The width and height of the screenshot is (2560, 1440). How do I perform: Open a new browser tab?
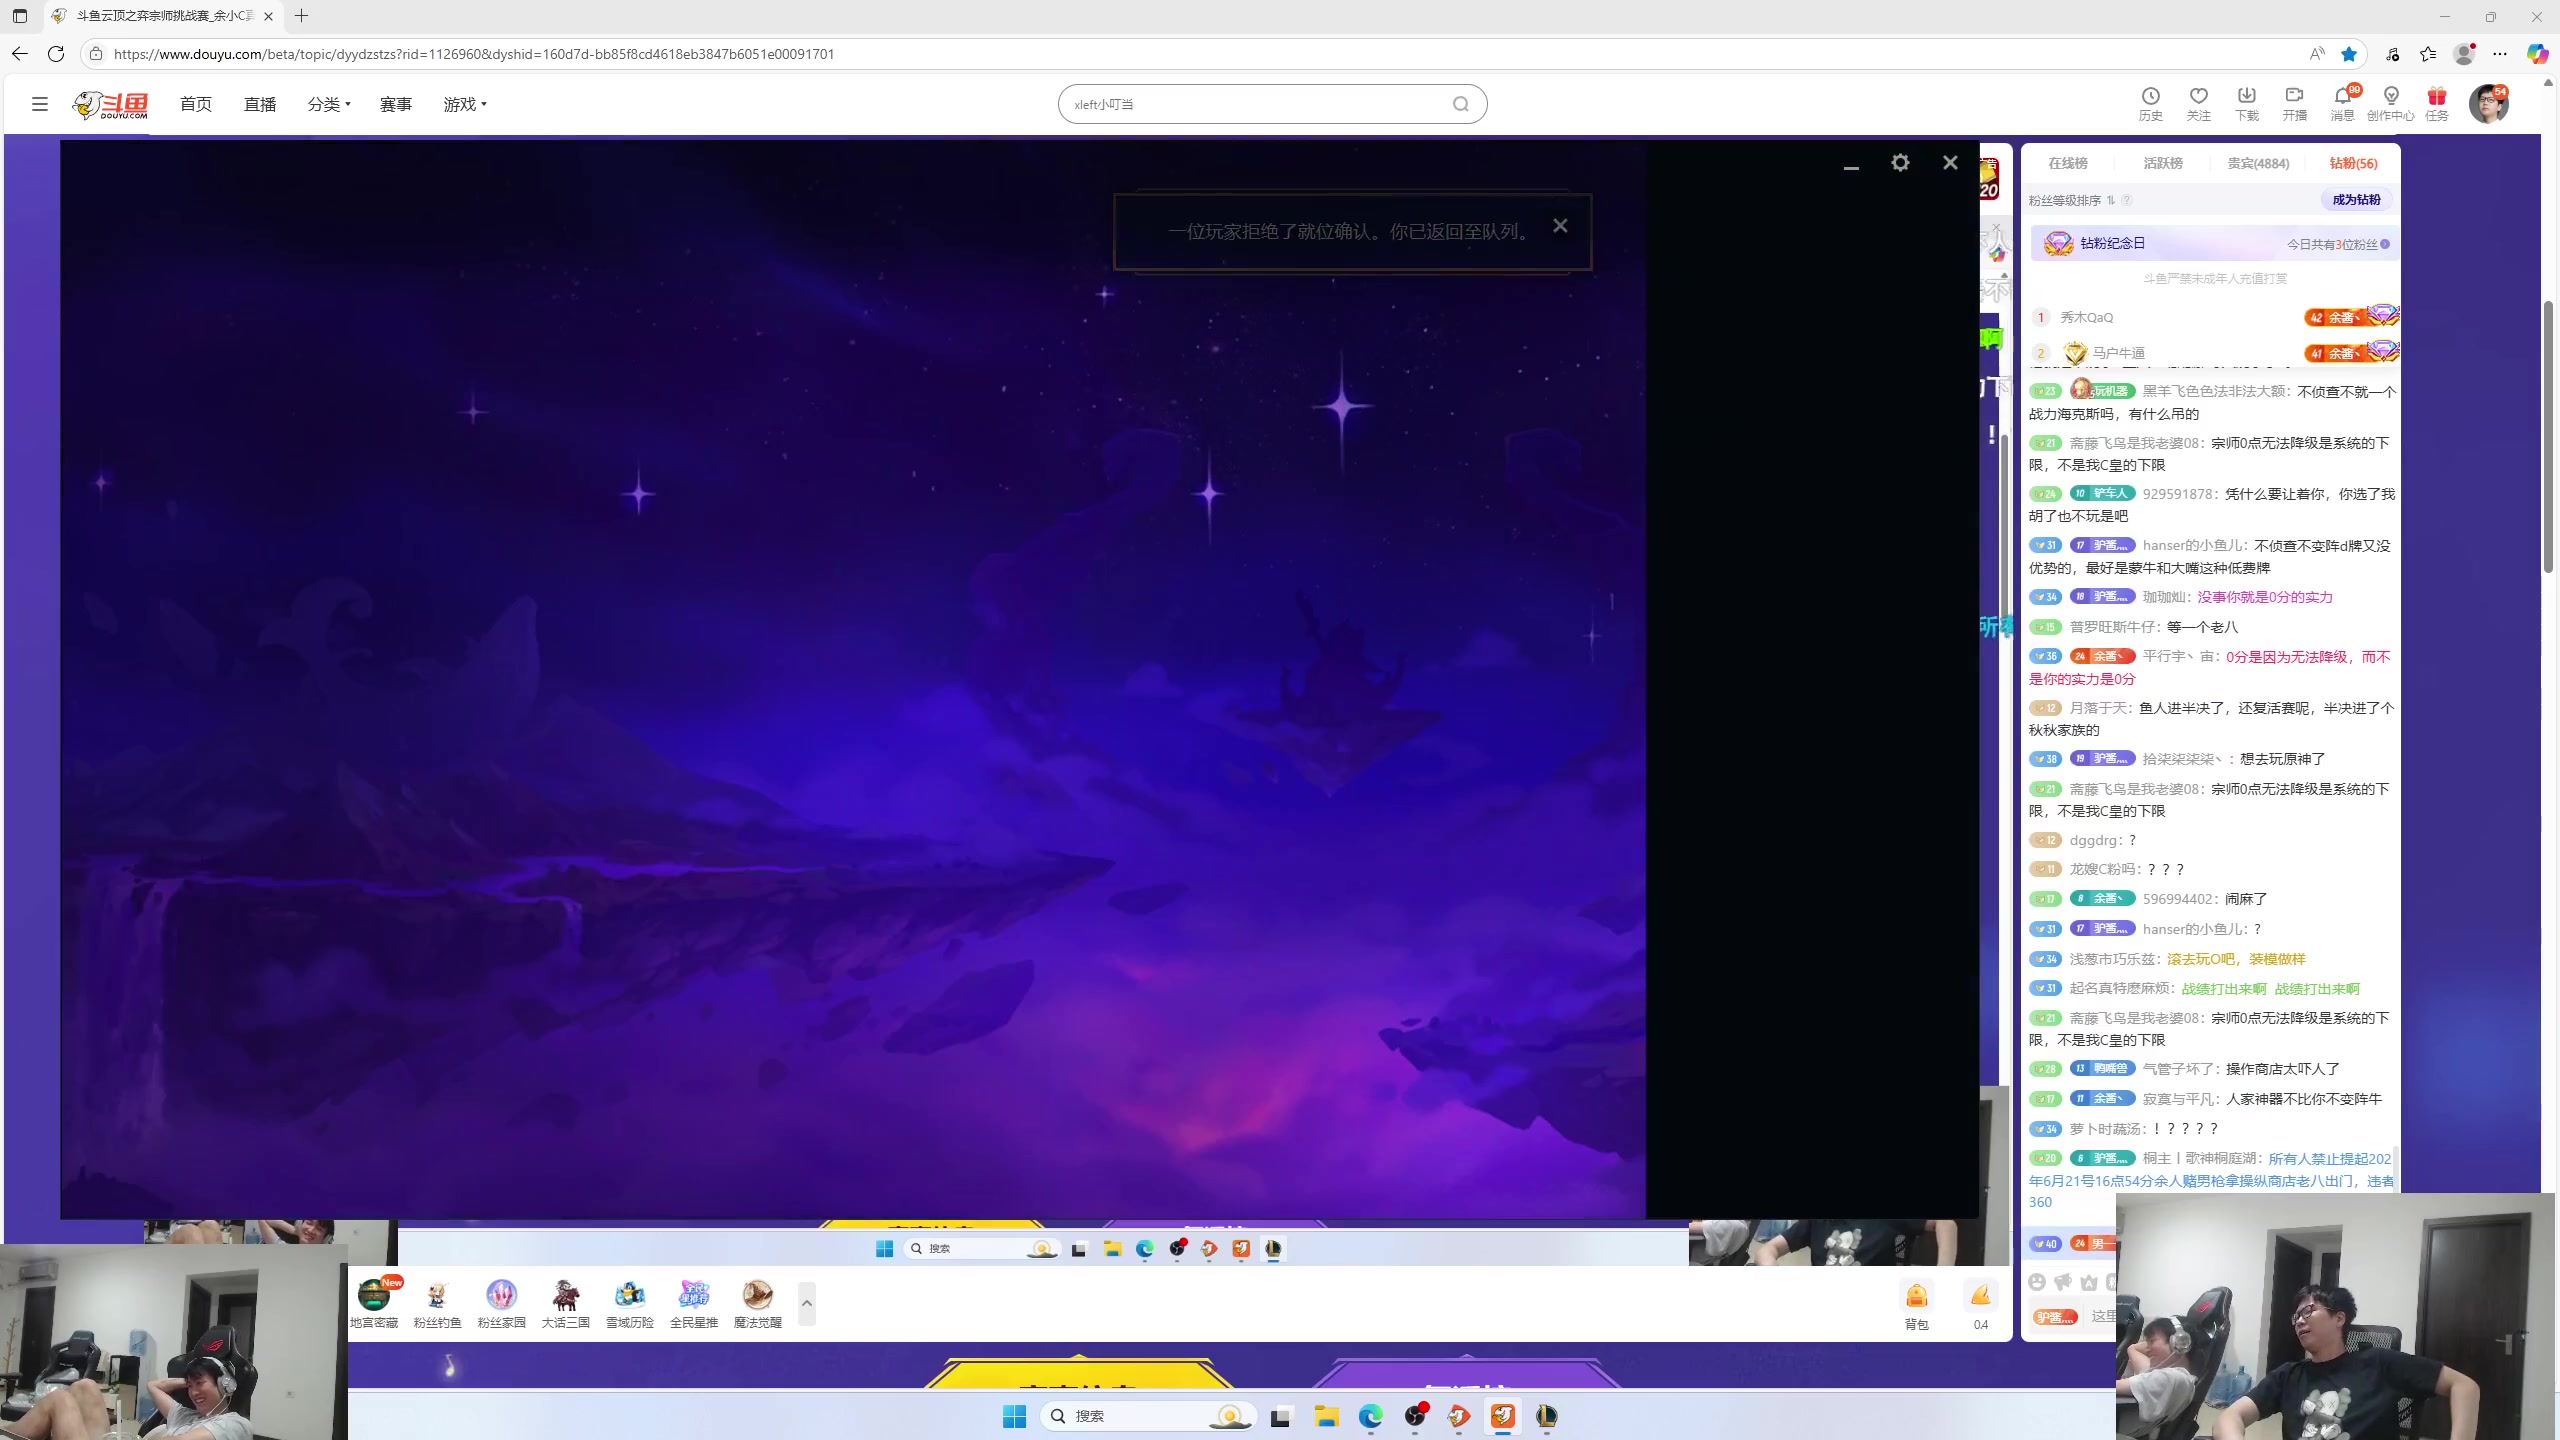point(302,16)
